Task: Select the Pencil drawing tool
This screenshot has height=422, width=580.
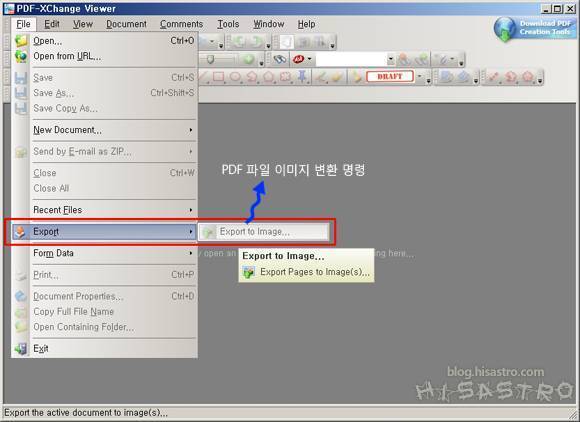Action: click(x=320, y=77)
